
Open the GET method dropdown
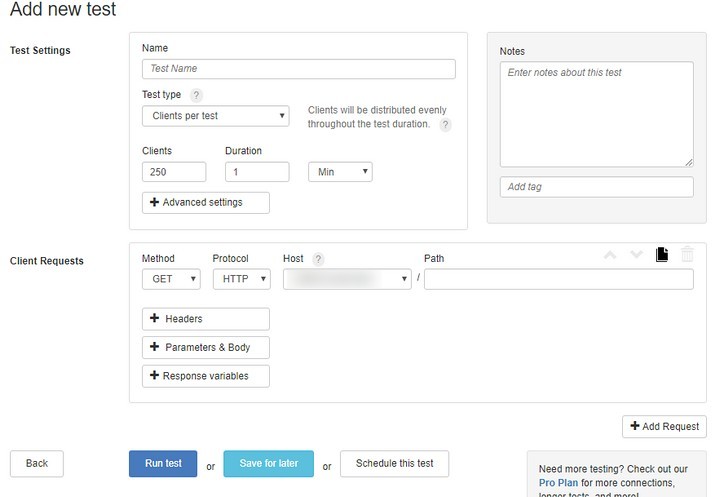click(171, 279)
